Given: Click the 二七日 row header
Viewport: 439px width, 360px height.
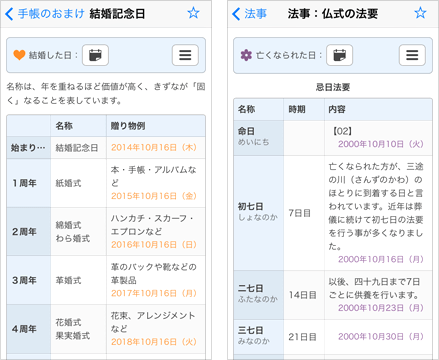Looking at the screenshot, I should (258, 295).
